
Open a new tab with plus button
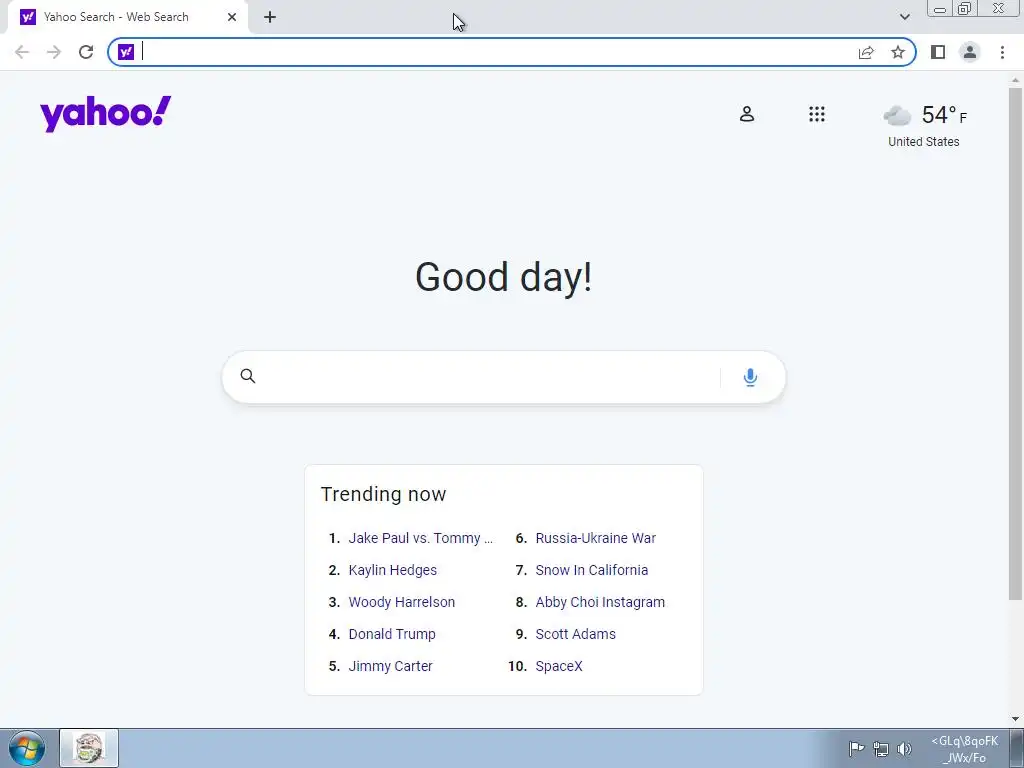point(270,18)
